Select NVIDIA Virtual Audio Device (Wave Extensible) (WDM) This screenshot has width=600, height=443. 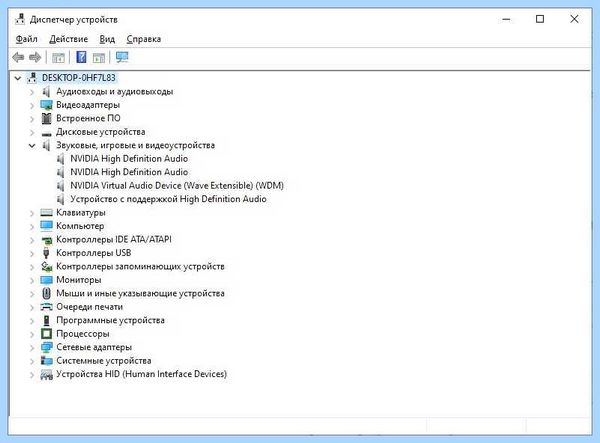[x=177, y=186]
